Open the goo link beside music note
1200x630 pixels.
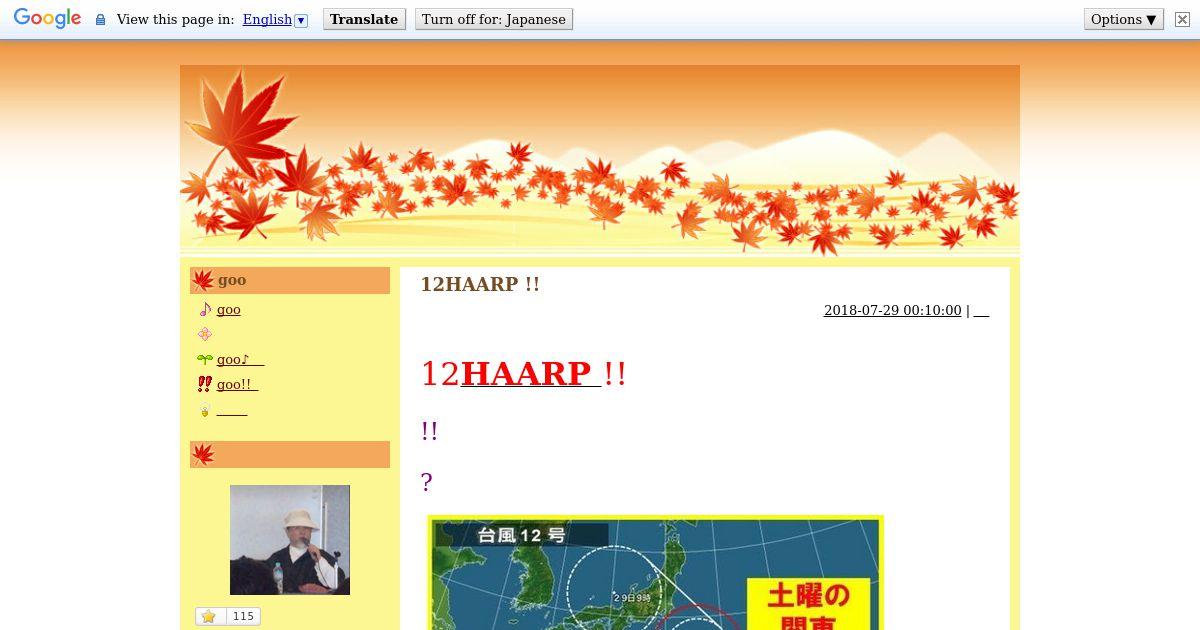(228, 310)
